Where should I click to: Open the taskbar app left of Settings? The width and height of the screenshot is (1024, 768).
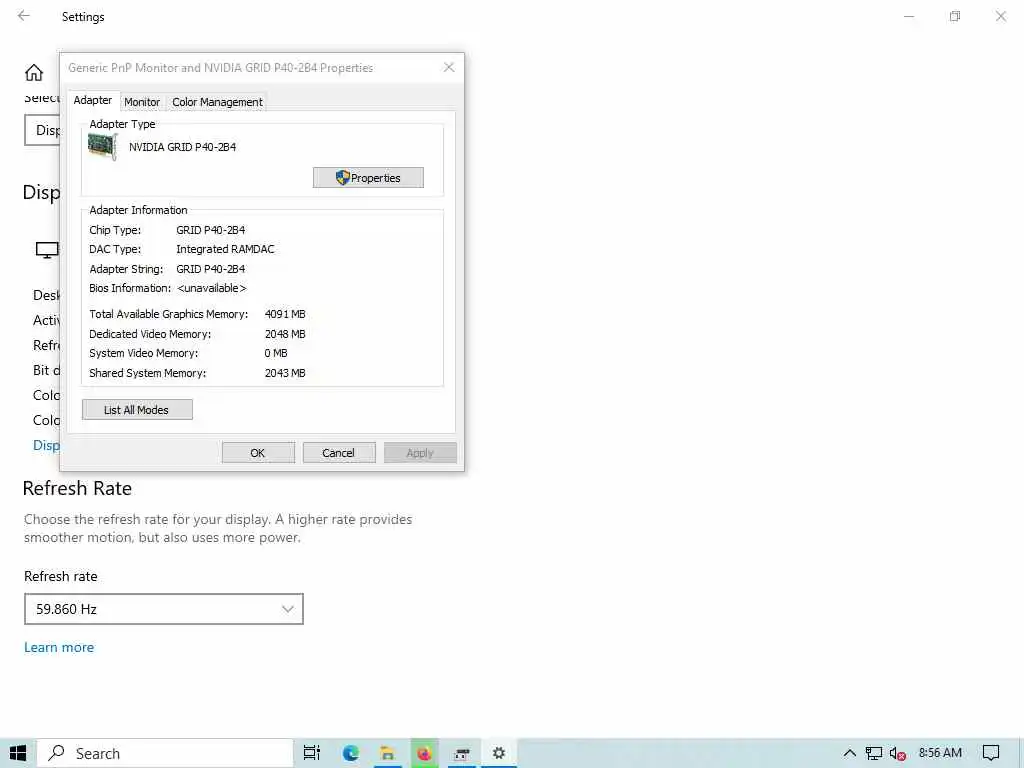click(462, 753)
